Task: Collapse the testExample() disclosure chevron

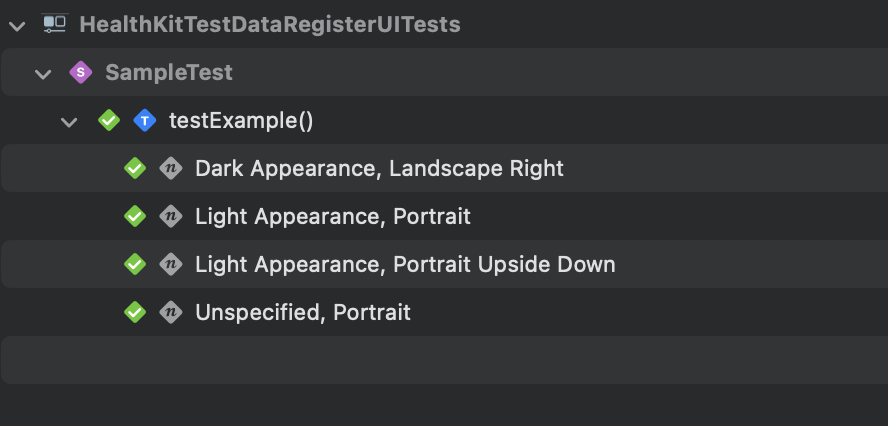Action: tap(68, 122)
